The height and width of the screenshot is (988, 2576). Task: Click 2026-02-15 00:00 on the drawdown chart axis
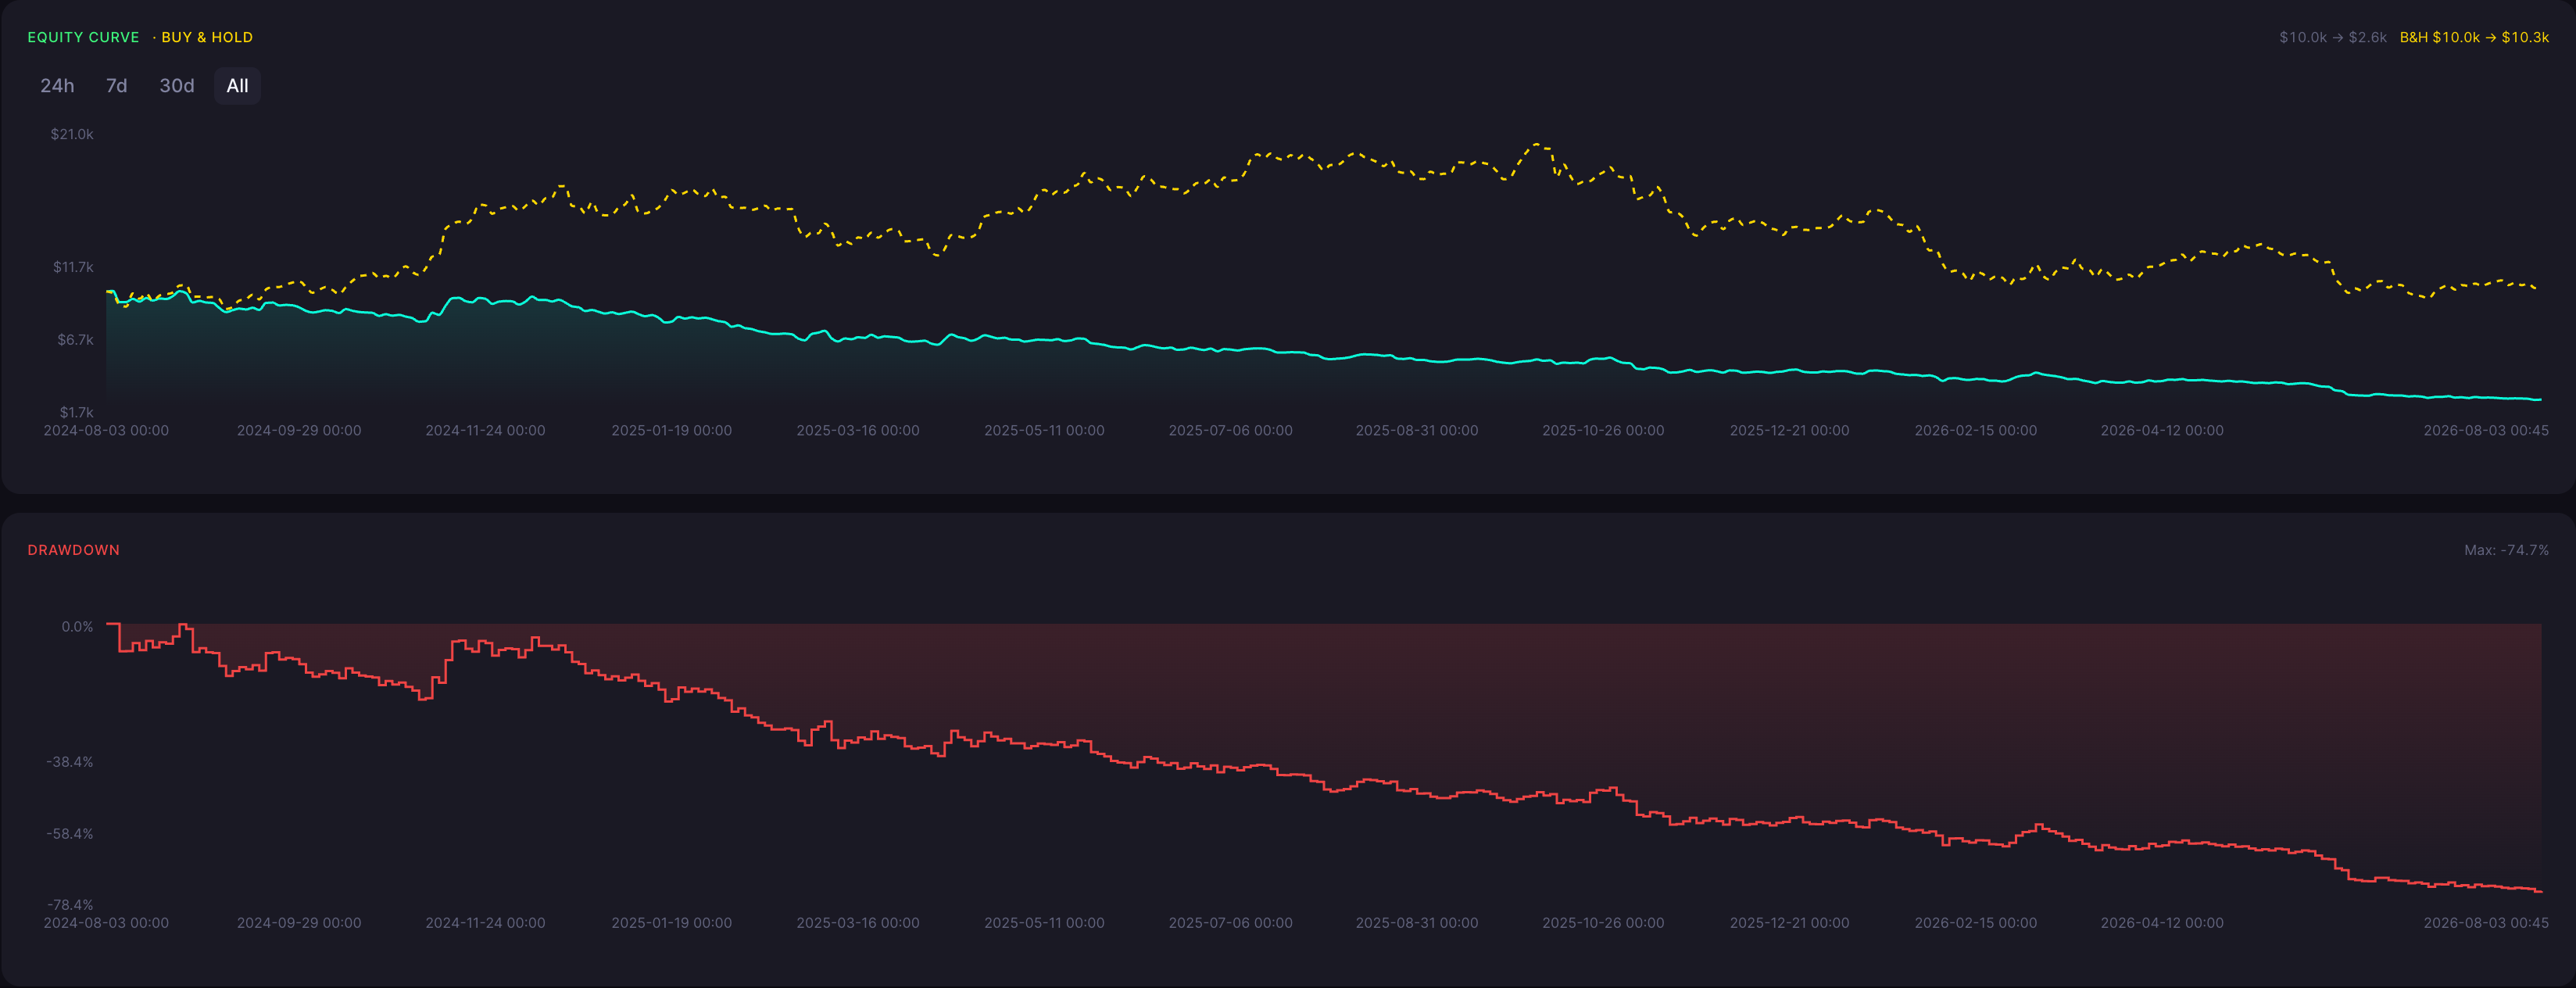point(1976,923)
